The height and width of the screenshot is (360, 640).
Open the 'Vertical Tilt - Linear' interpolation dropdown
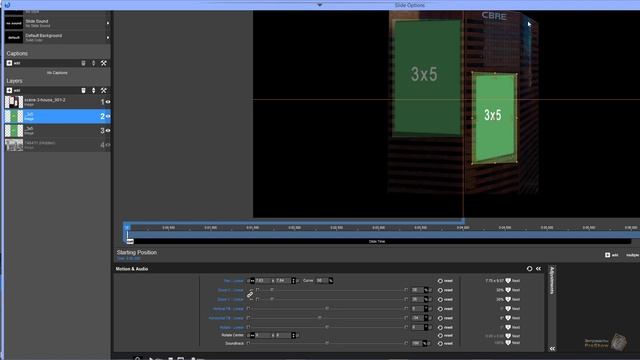(228, 309)
